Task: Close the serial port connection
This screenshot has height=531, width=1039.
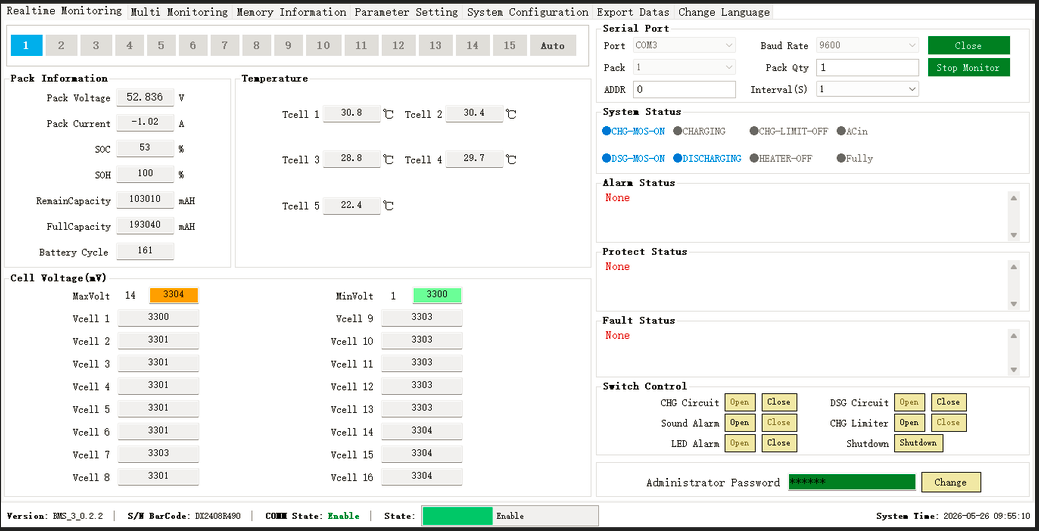Action: point(968,45)
